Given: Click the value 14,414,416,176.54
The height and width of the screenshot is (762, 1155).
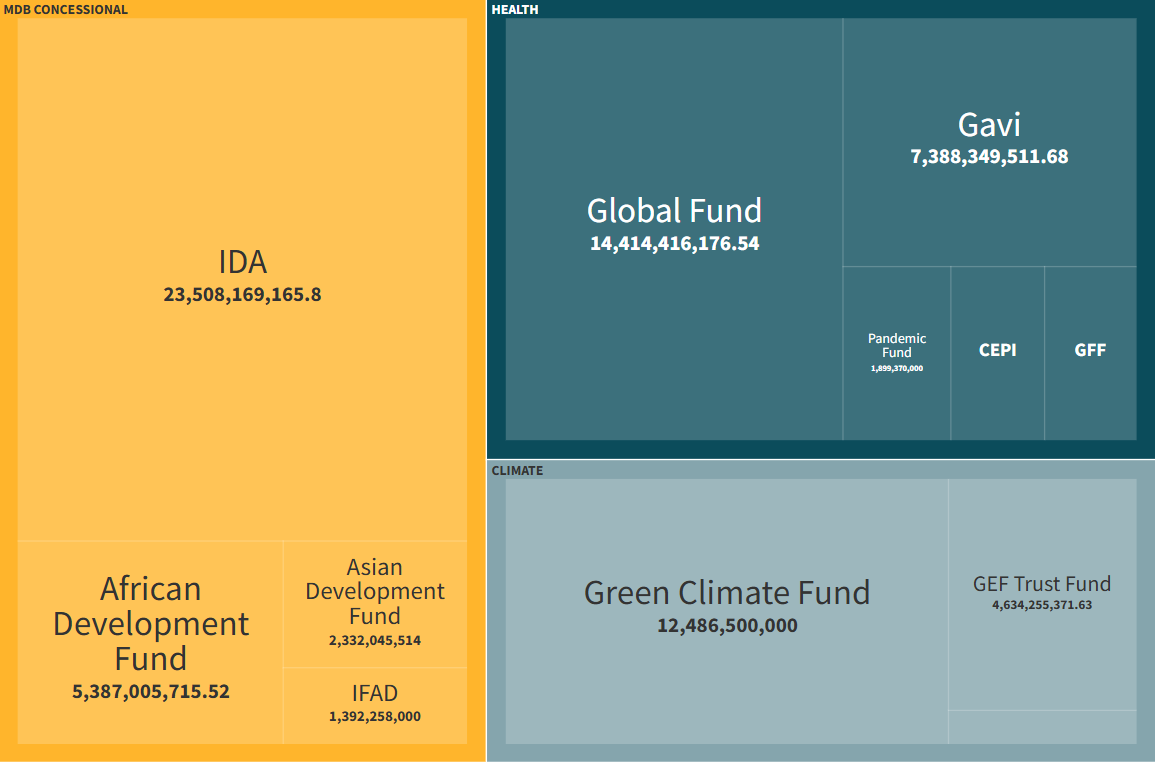Looking at the screenshot, I should [674, 244].
